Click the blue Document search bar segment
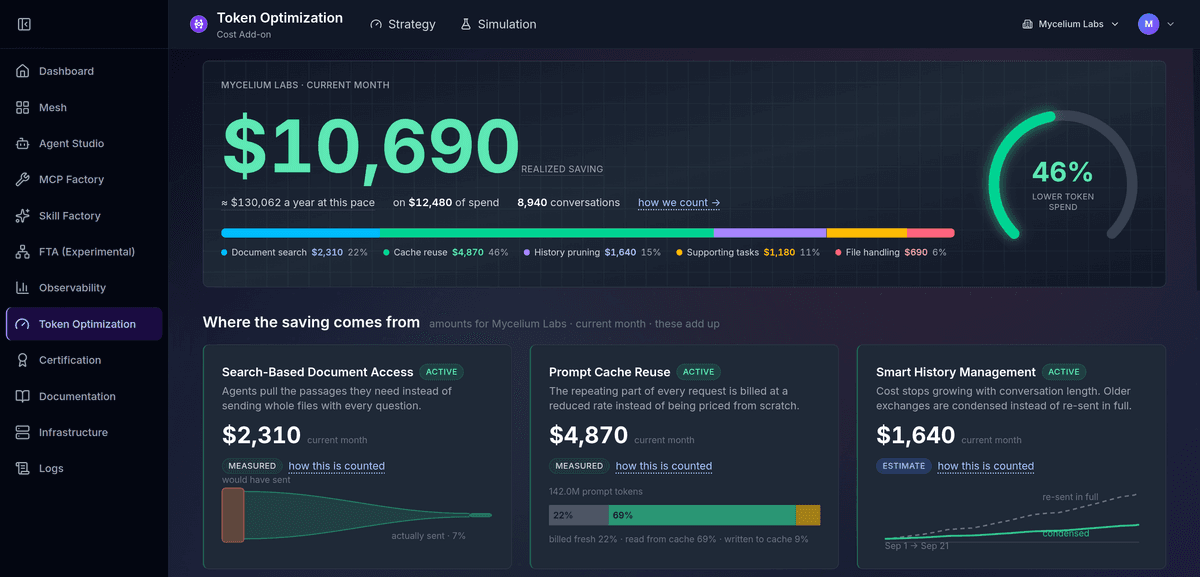Viewport: 1200px width, 577px height. coord(300,233)
